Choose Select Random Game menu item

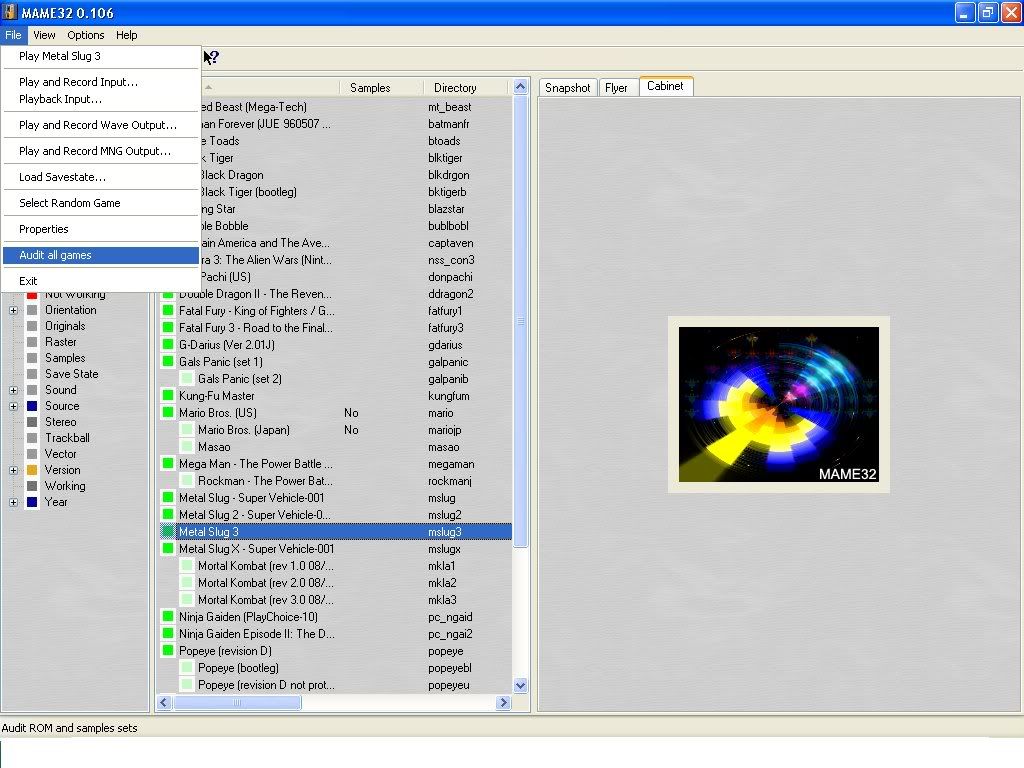pyautogui.click(x=101, y=203)
